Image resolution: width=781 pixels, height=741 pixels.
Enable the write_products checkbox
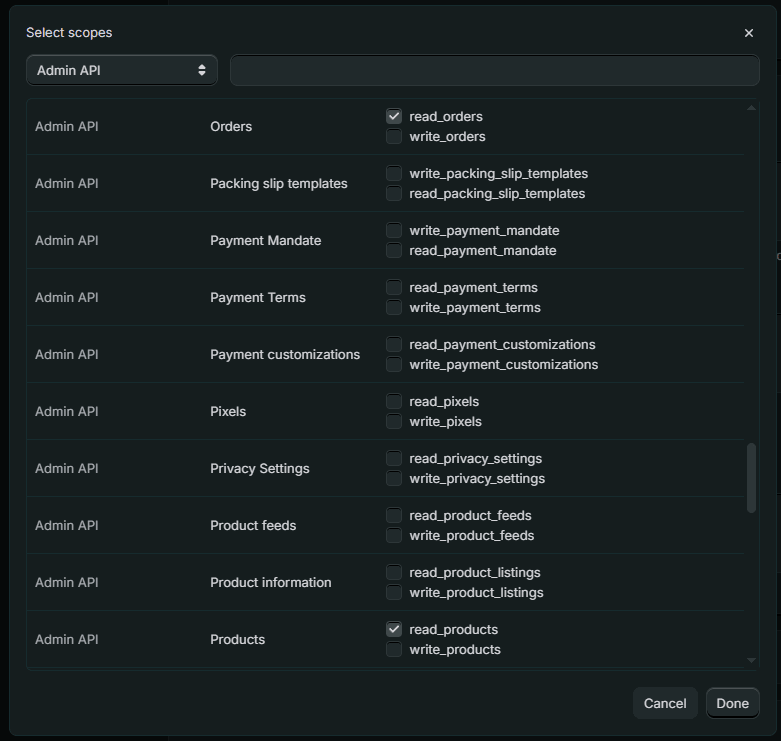(x=394, y=649)
